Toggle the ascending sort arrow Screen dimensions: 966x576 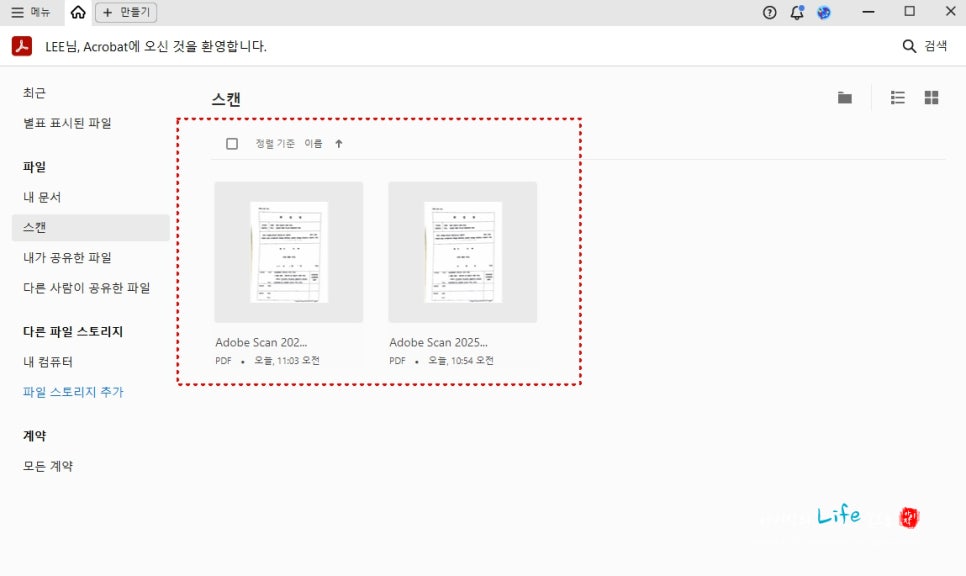(339, 144)
